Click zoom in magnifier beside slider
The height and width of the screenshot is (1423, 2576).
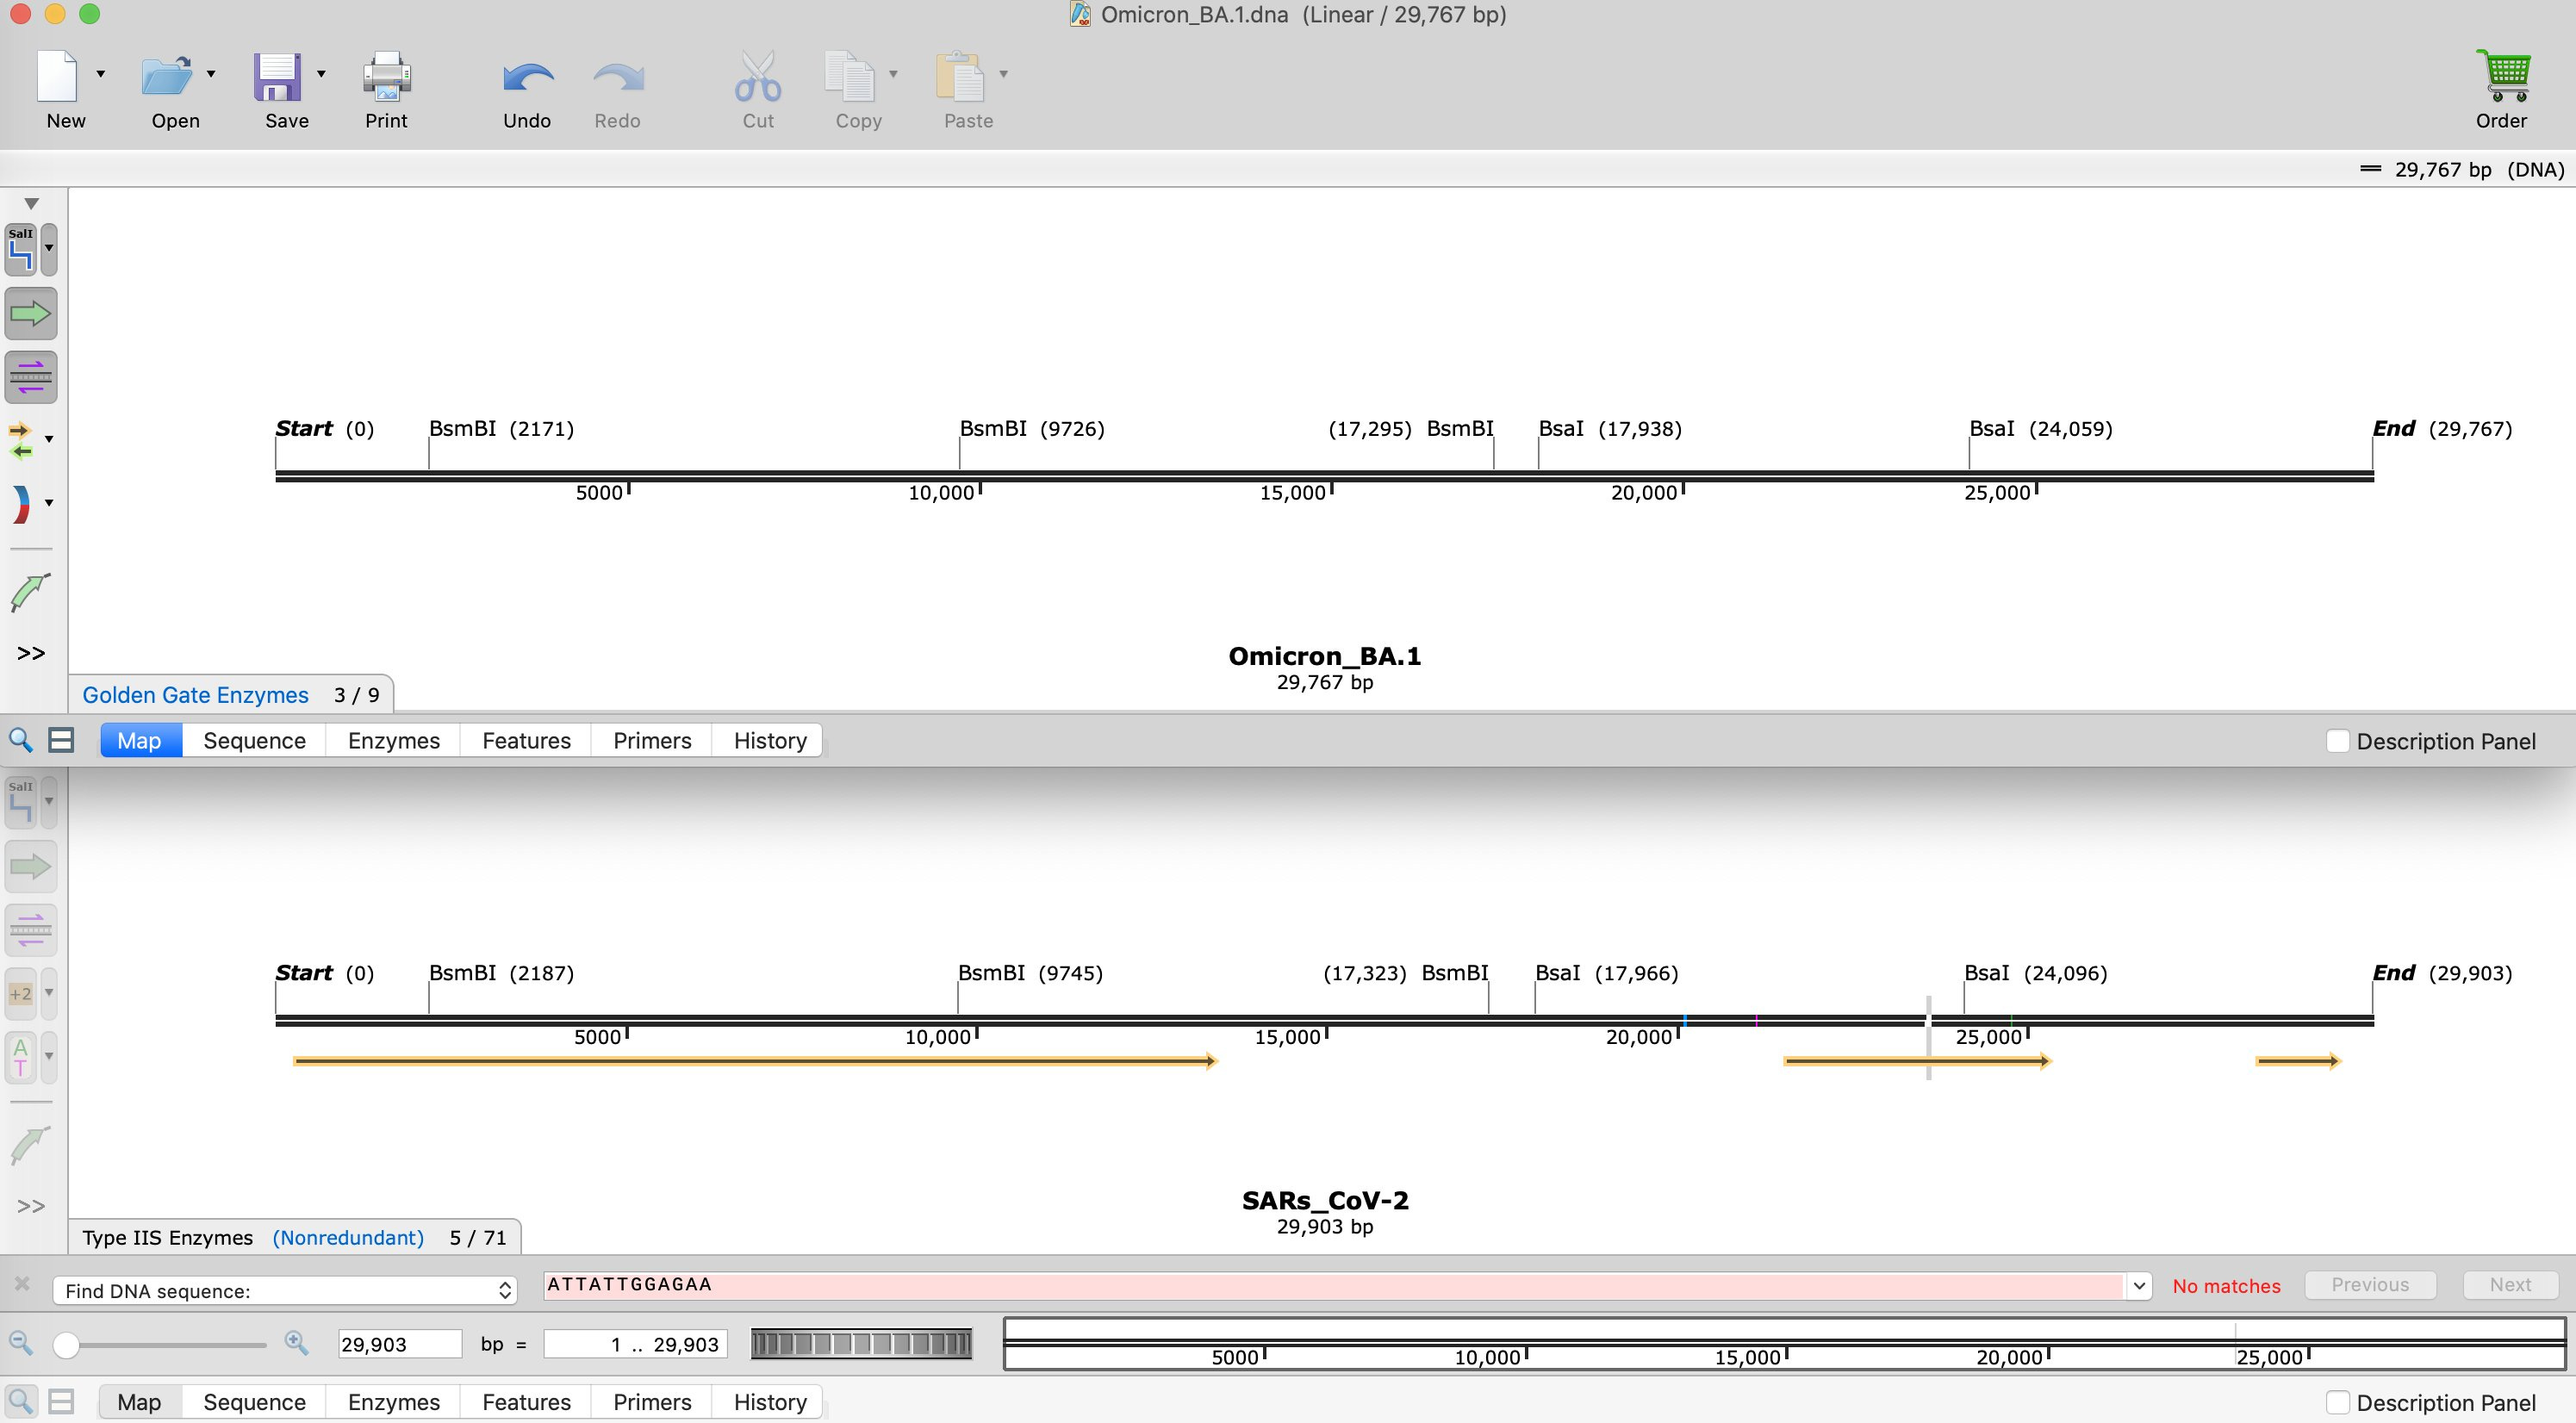[296, 1343]
